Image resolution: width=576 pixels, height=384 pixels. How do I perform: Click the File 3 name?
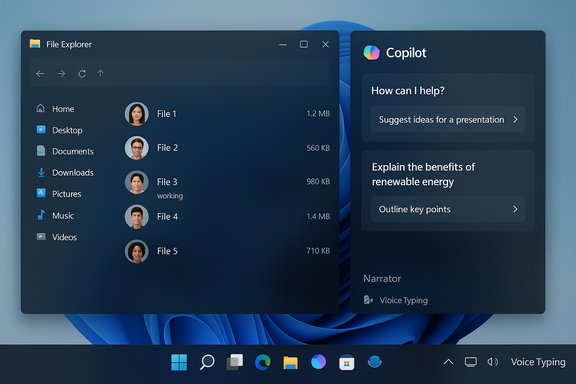coord(167,182)
